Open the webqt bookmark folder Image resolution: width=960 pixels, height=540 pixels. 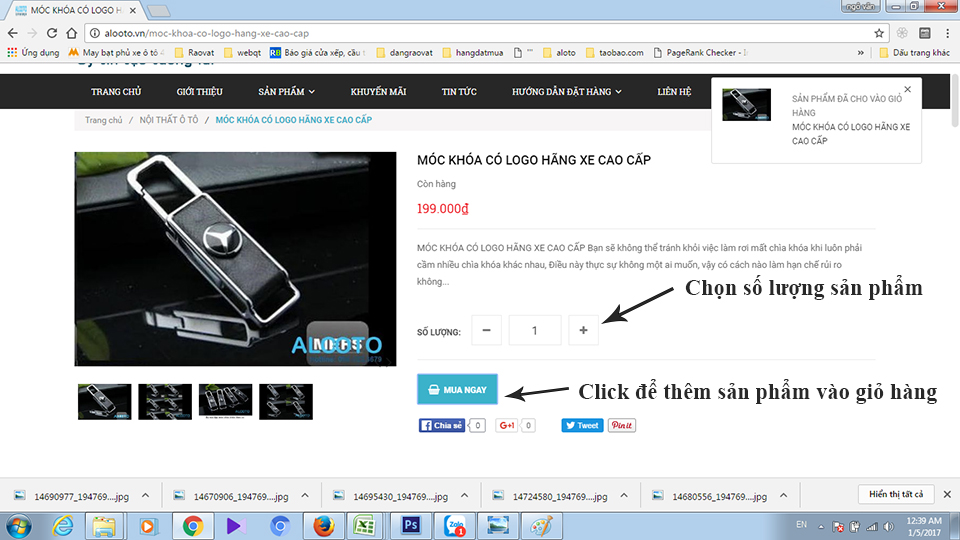[242, 53]
